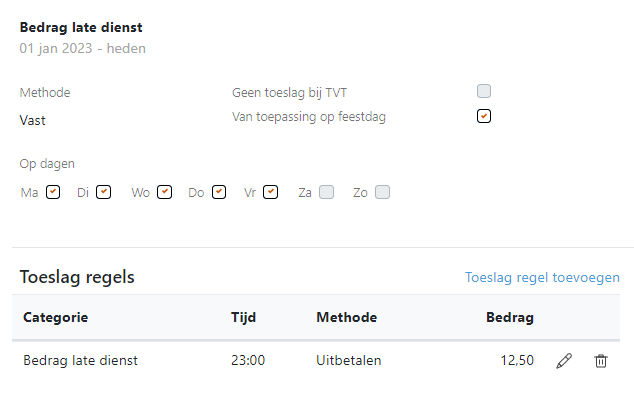Viewport: 634px width, 404px height.
Task: Toggle the Wo day checkbox
Action: (x=165, y=192)
